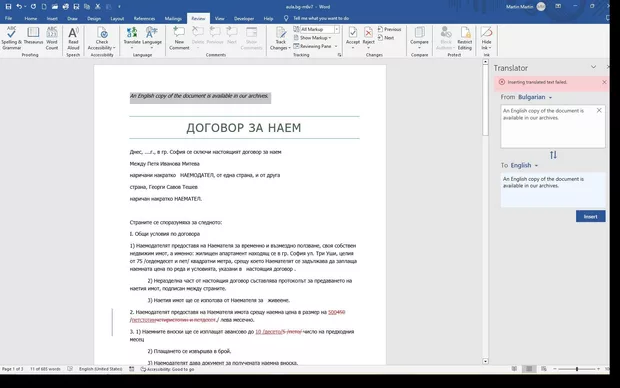Screen dimensions: 620x388
Task: Insert a New Comment
Action: pos(179,38)
